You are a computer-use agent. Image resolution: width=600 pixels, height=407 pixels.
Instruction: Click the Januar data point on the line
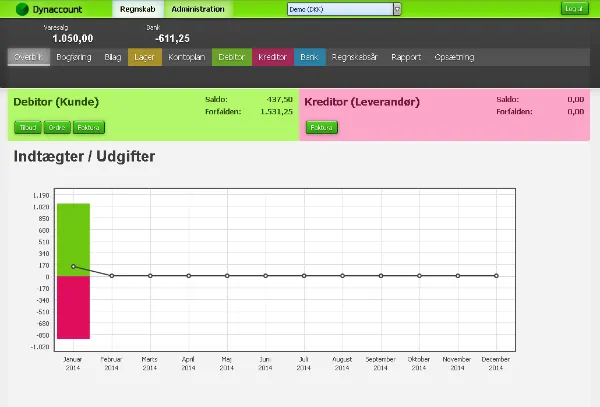click(x=73, y=266)
